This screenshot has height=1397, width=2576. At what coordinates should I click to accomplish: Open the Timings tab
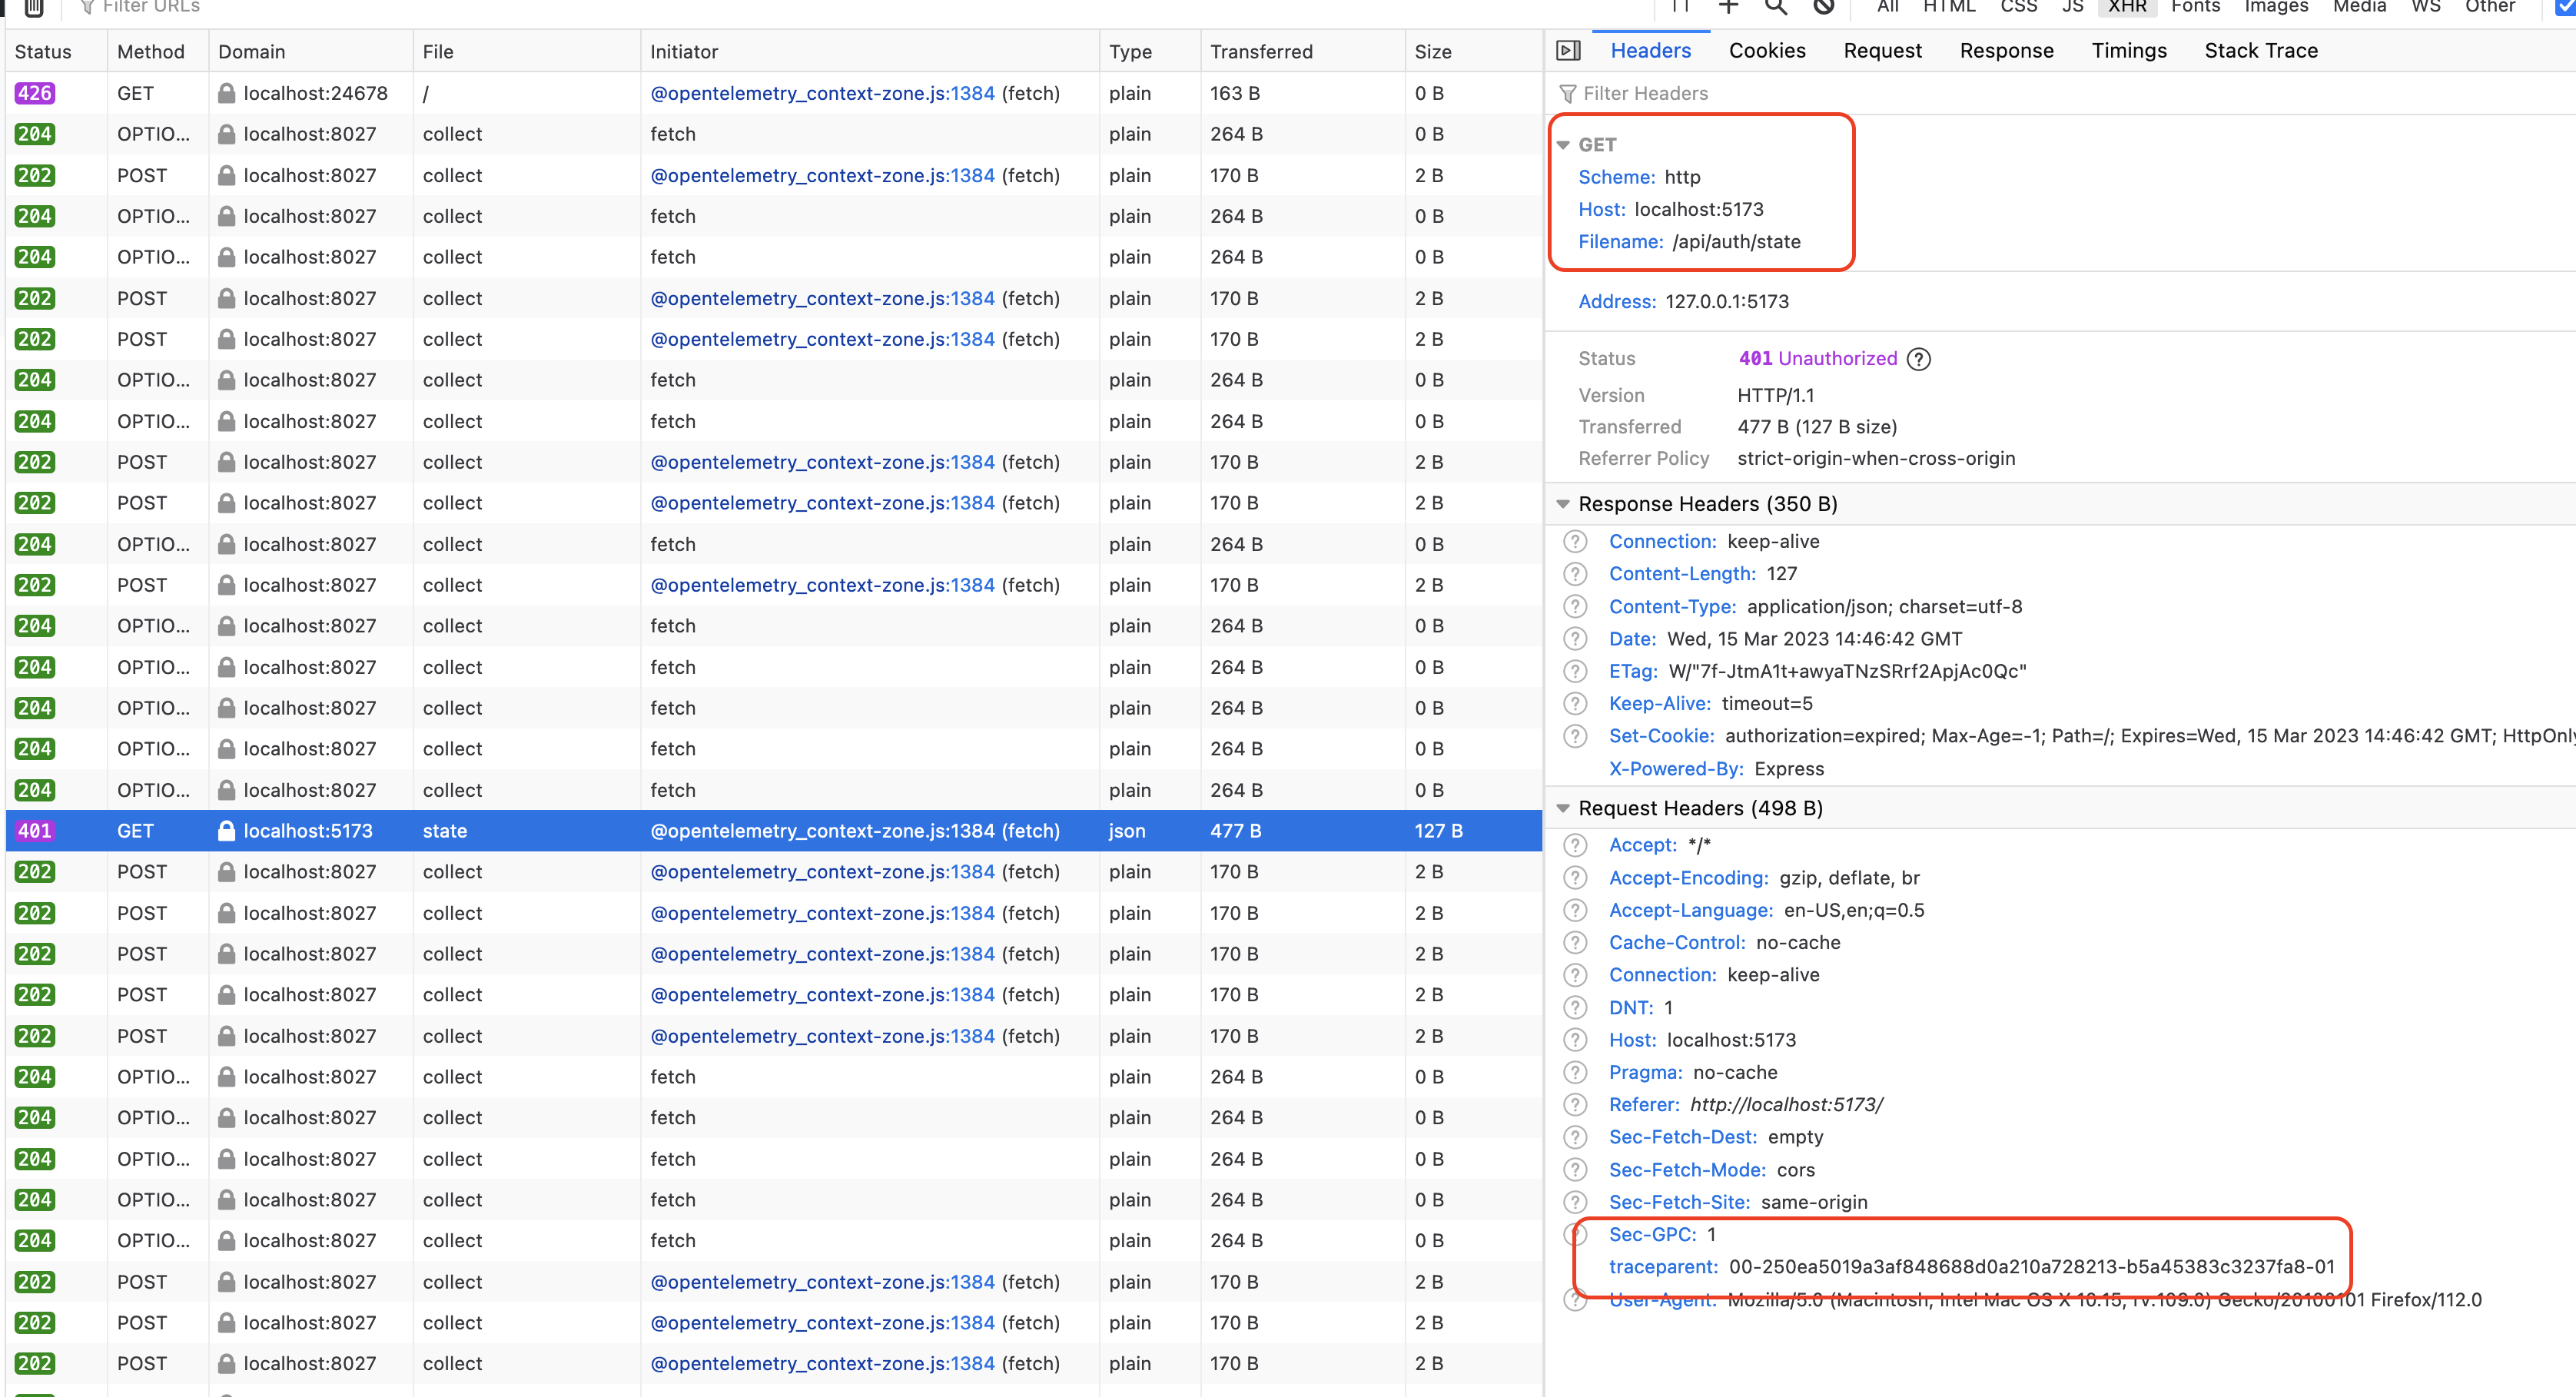(2128, 50)
